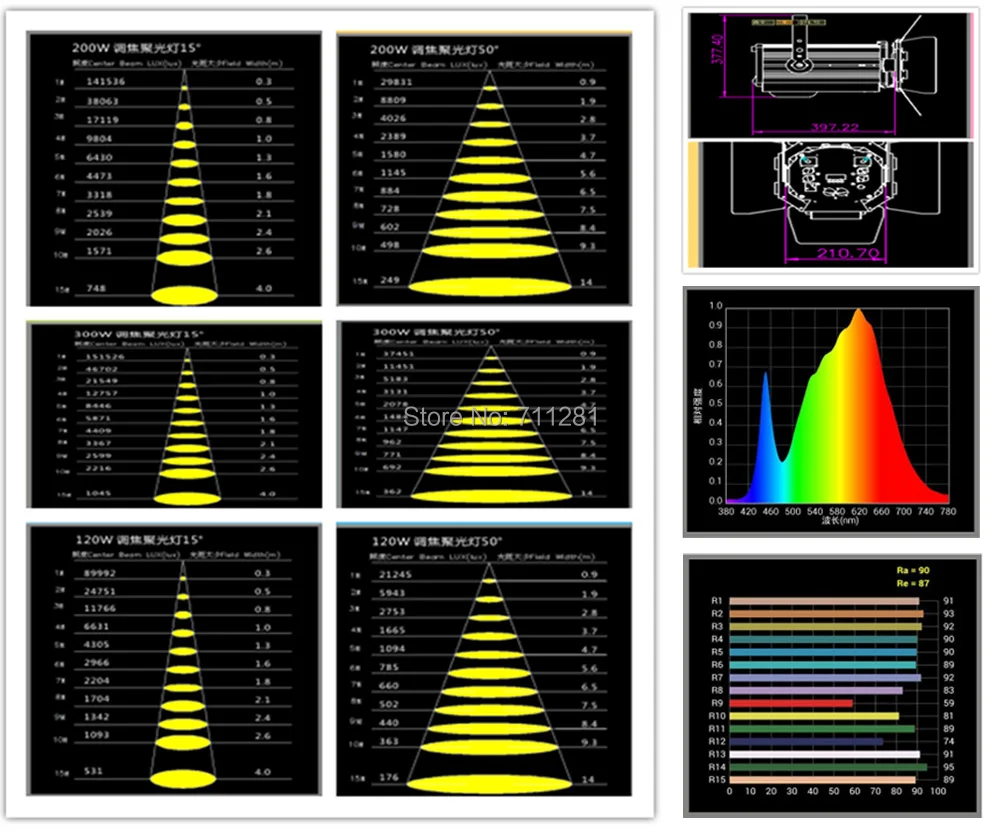Select lux value 176 in 120W 50° chart
This screenshot has width=1000, height=833.
pyautogui.click(x=389, y=778)
